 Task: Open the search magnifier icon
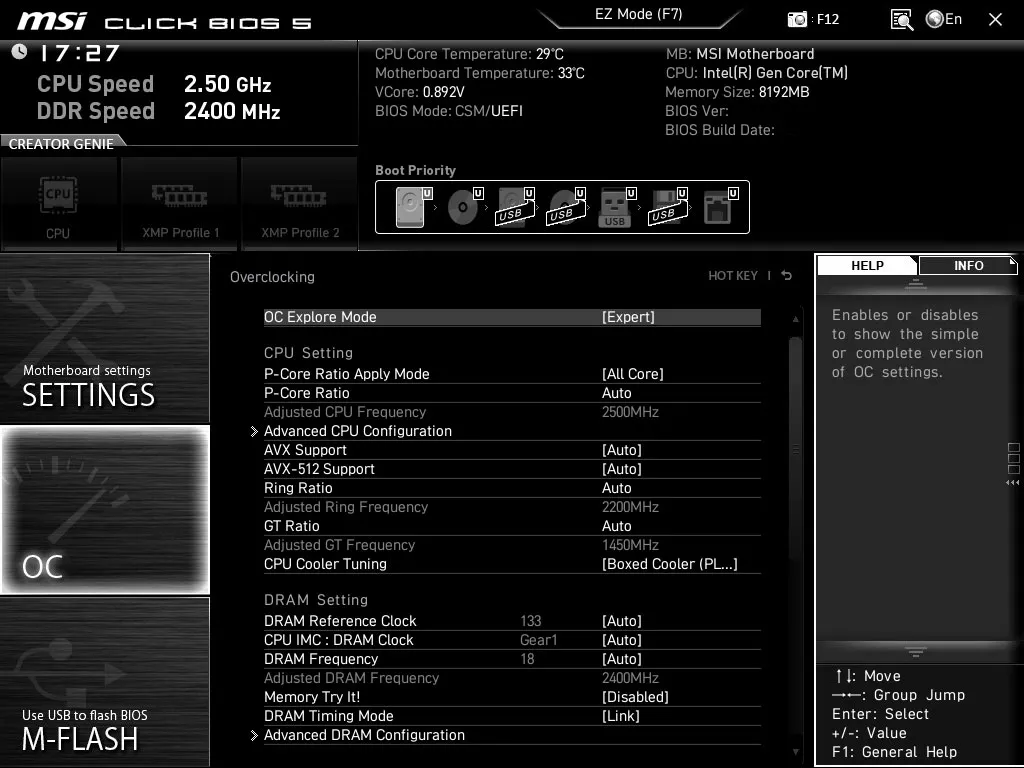pos(901,19)
